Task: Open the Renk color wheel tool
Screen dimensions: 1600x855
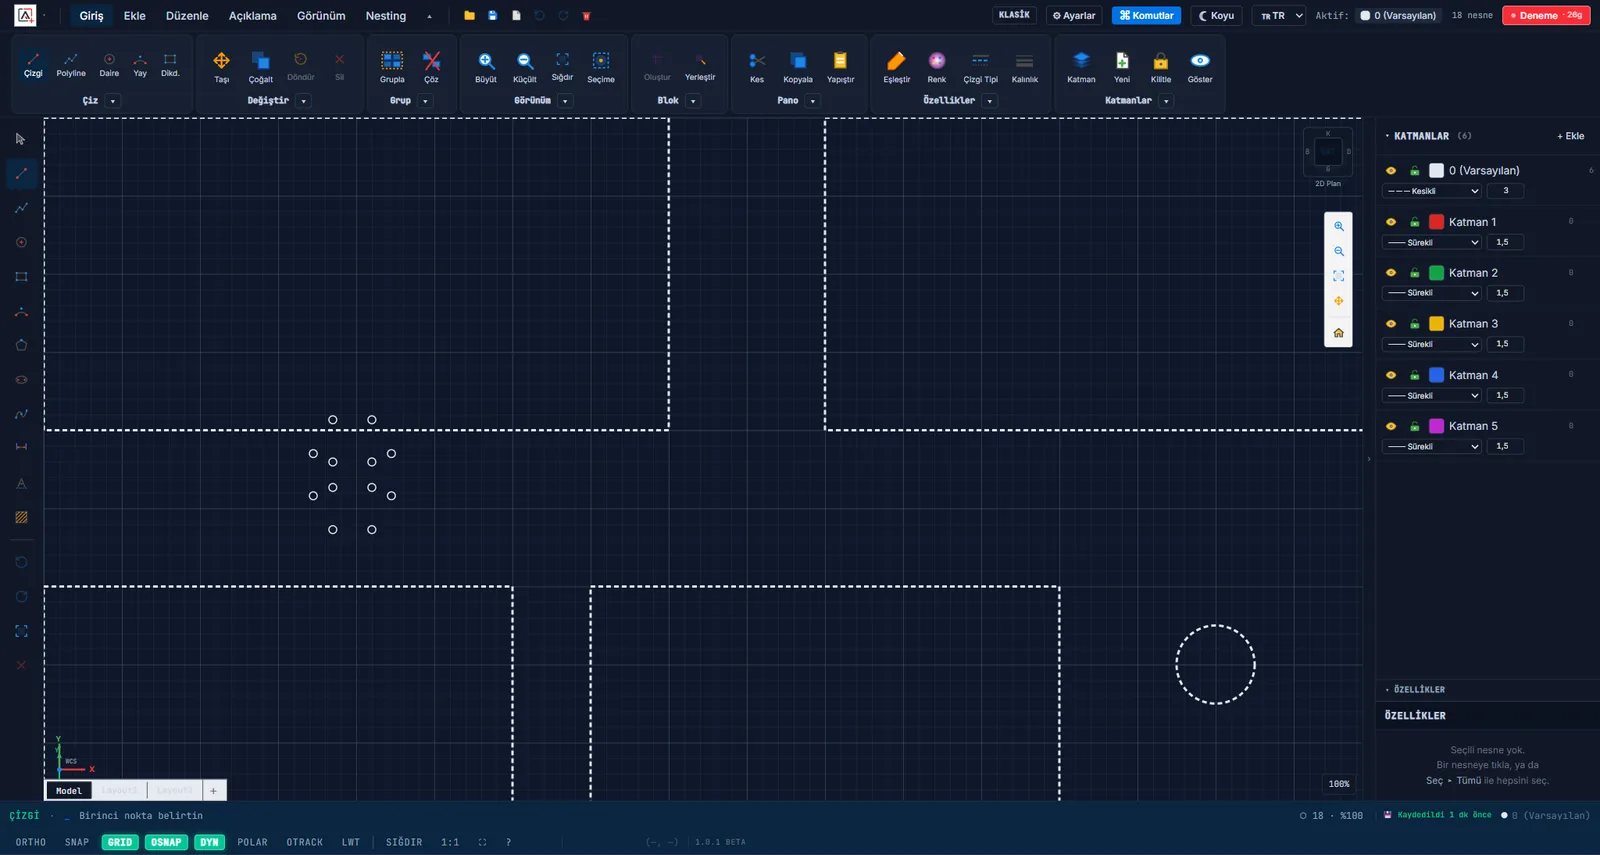Action: (936, 66)
